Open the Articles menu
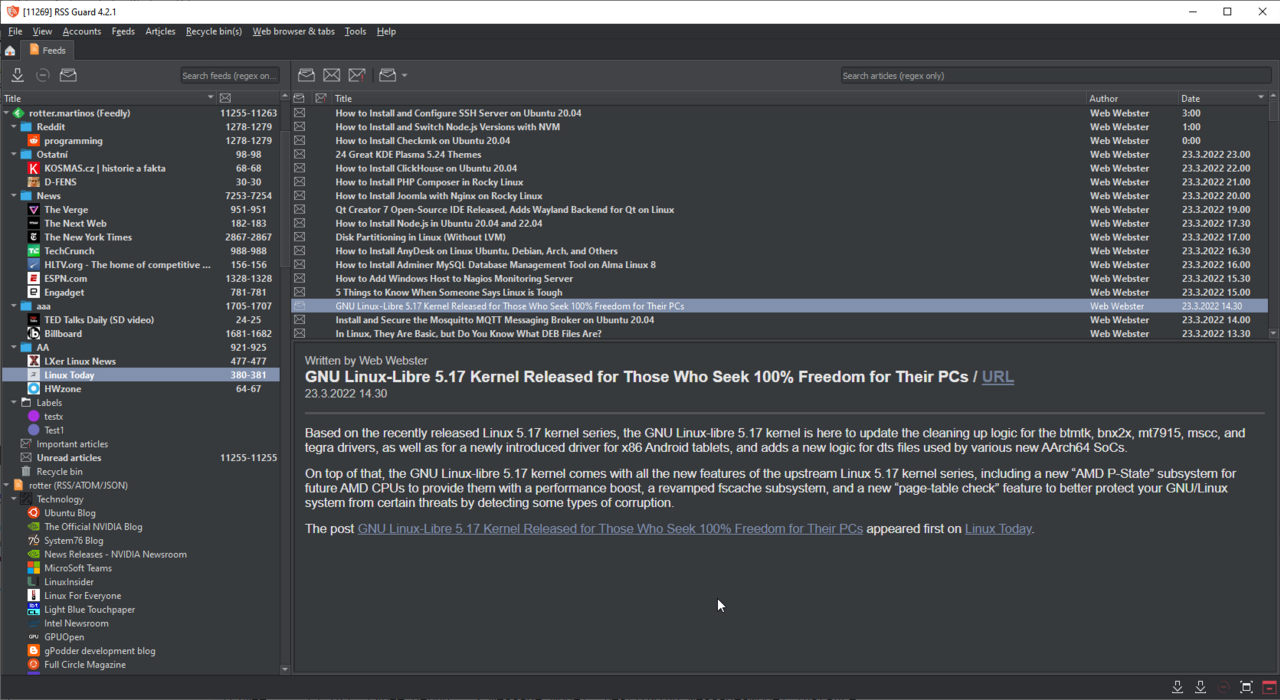The width and height of the screenshot is (1280, 700). [x=160, y=31]
